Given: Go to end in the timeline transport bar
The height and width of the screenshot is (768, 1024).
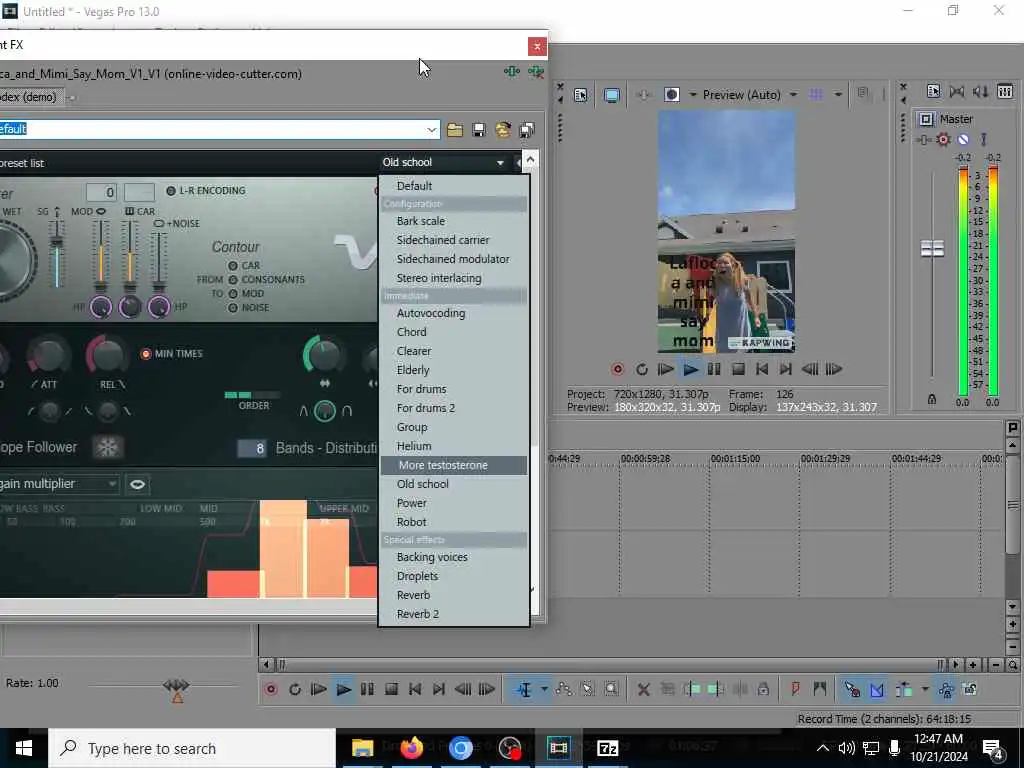Looking at the screenshot, I should click(439, 689).
